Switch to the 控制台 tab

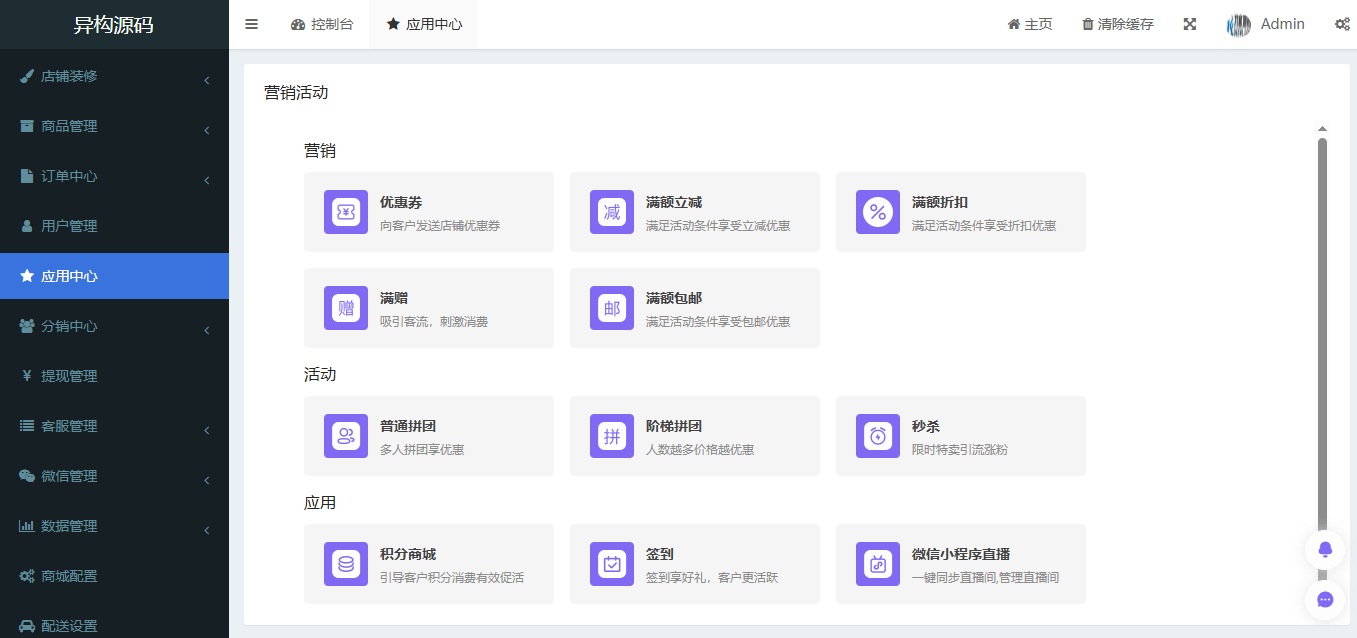(x=322, y=23)
